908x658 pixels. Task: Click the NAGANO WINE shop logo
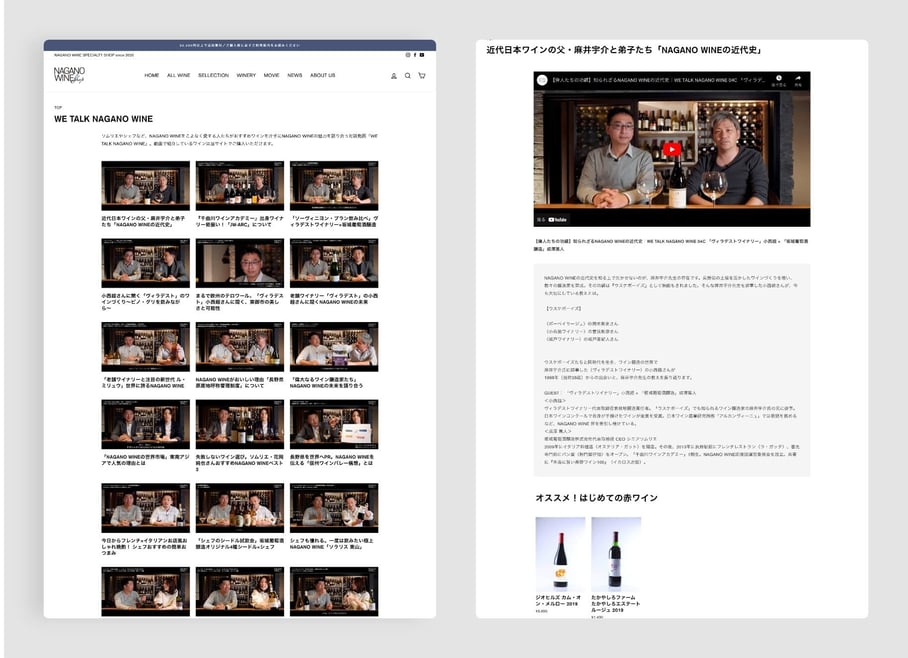[69, 75]
